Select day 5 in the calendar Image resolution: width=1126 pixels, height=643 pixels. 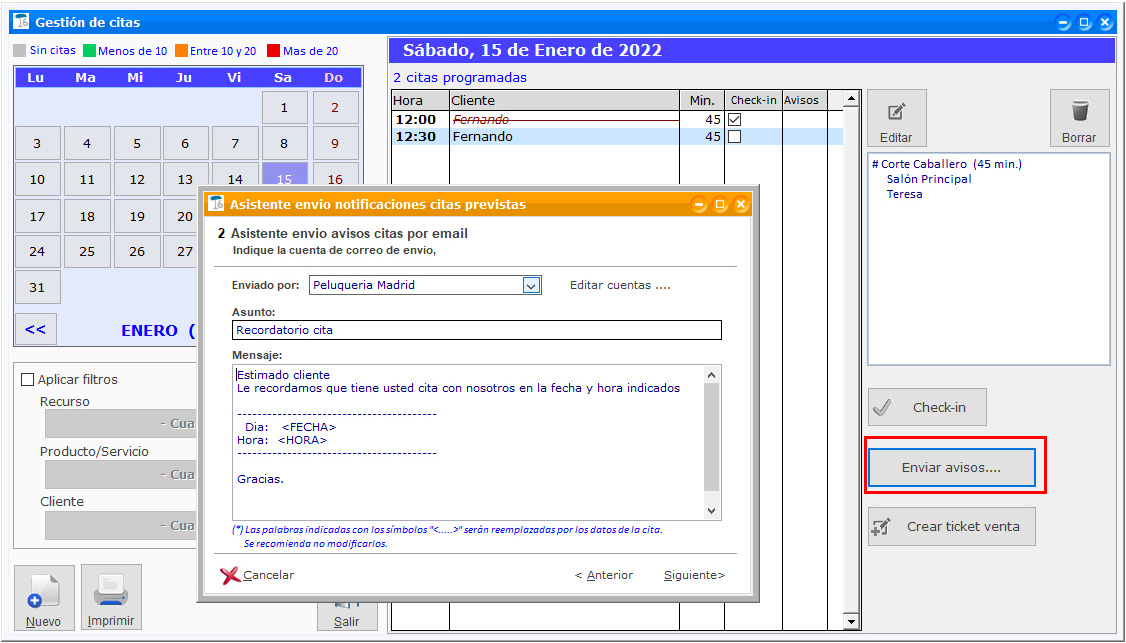click(x=136, y=144)
